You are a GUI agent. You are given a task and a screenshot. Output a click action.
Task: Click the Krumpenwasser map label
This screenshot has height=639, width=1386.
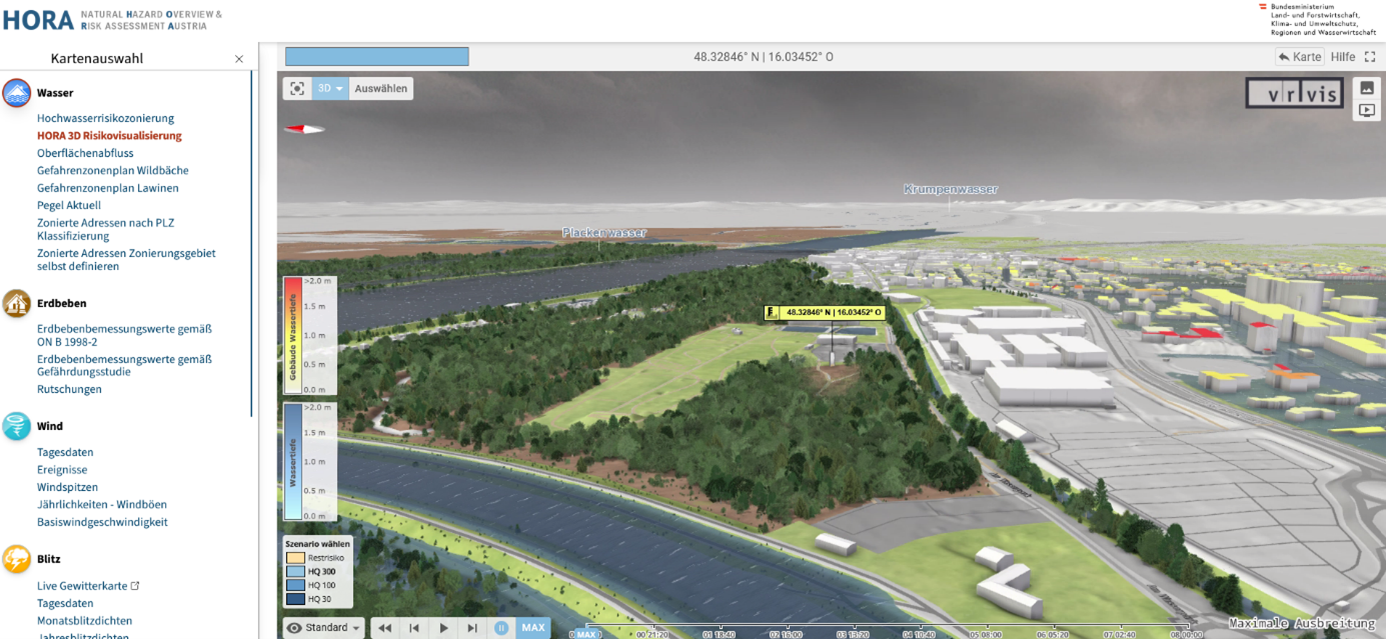coord(951,189)
